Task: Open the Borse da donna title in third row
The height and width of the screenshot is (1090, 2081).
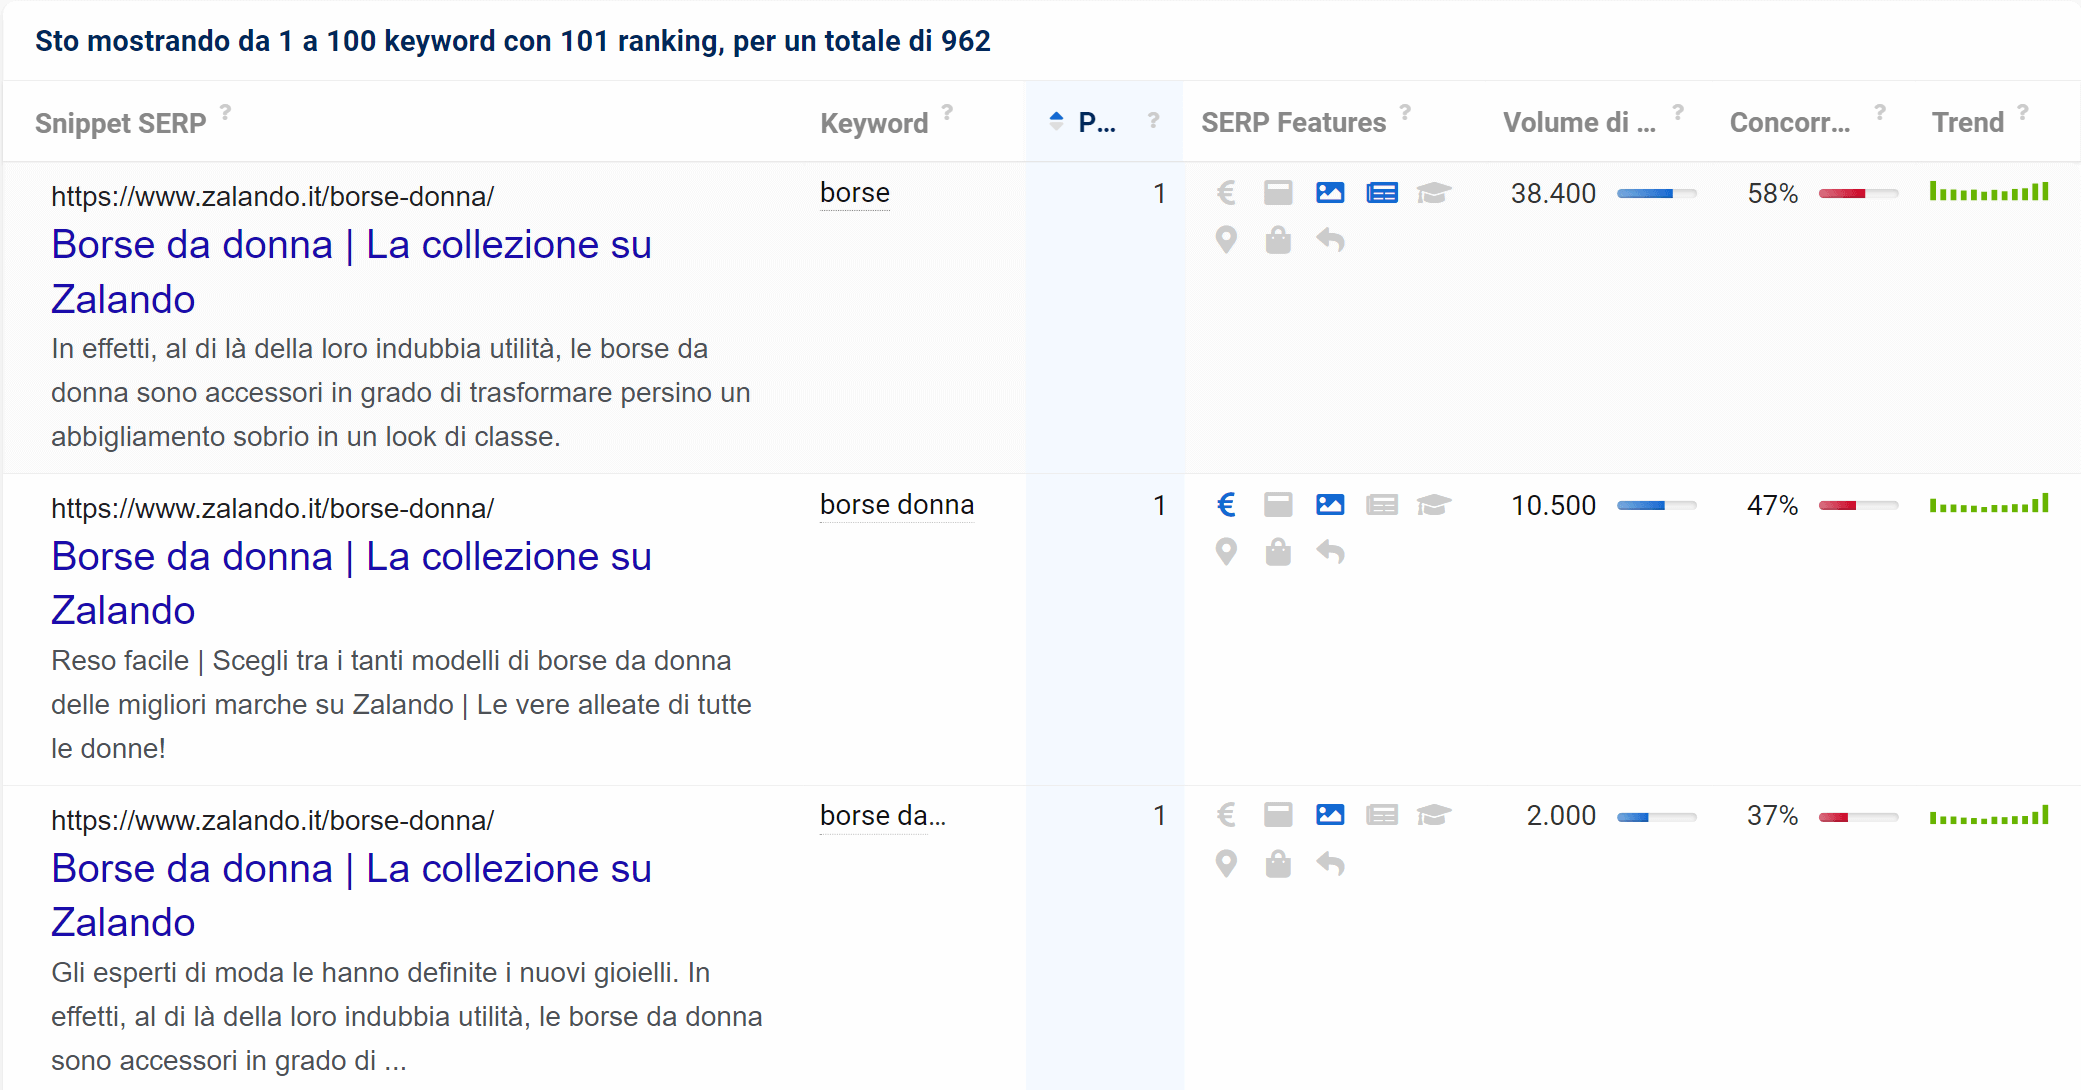Action: click(x=351, y=895)
